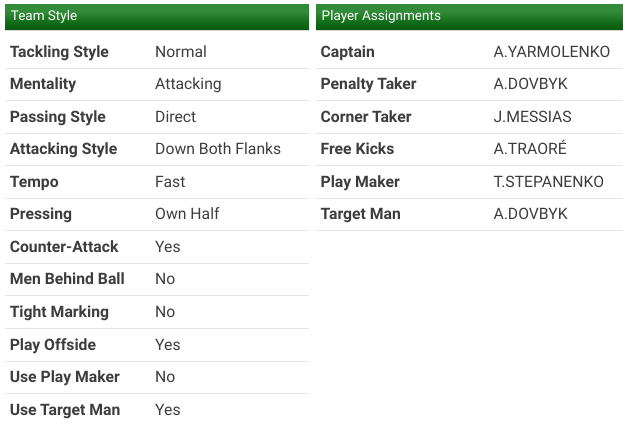
Task: Click the Down Both Flanks value
Action: 218,149
